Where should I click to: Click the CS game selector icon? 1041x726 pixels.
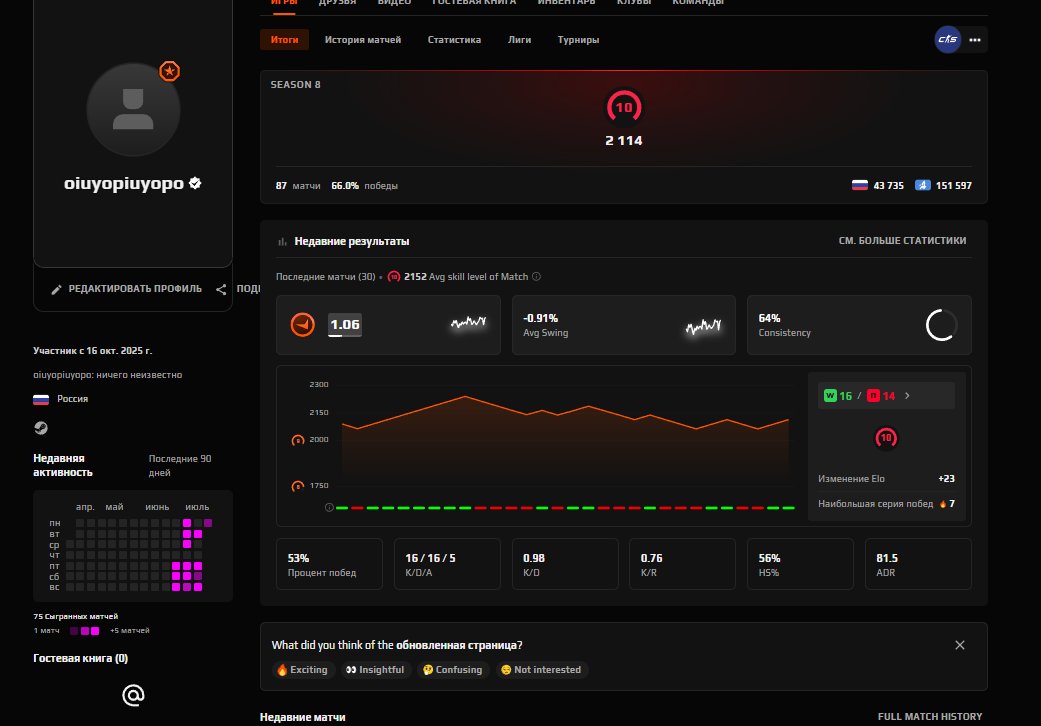[x=947, y=39]
